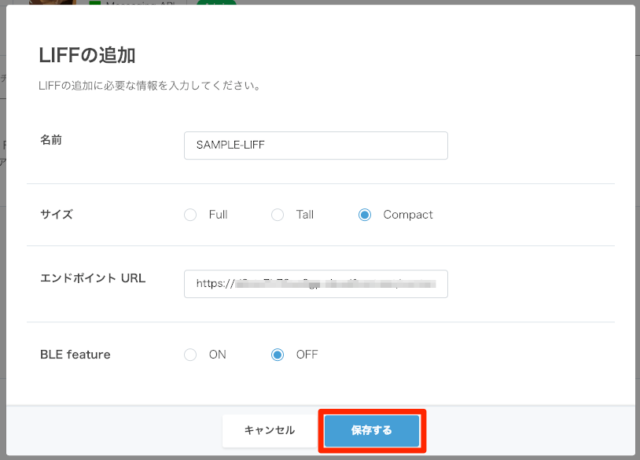
Task: Click the 名前 field label
Action: point(51,140)
